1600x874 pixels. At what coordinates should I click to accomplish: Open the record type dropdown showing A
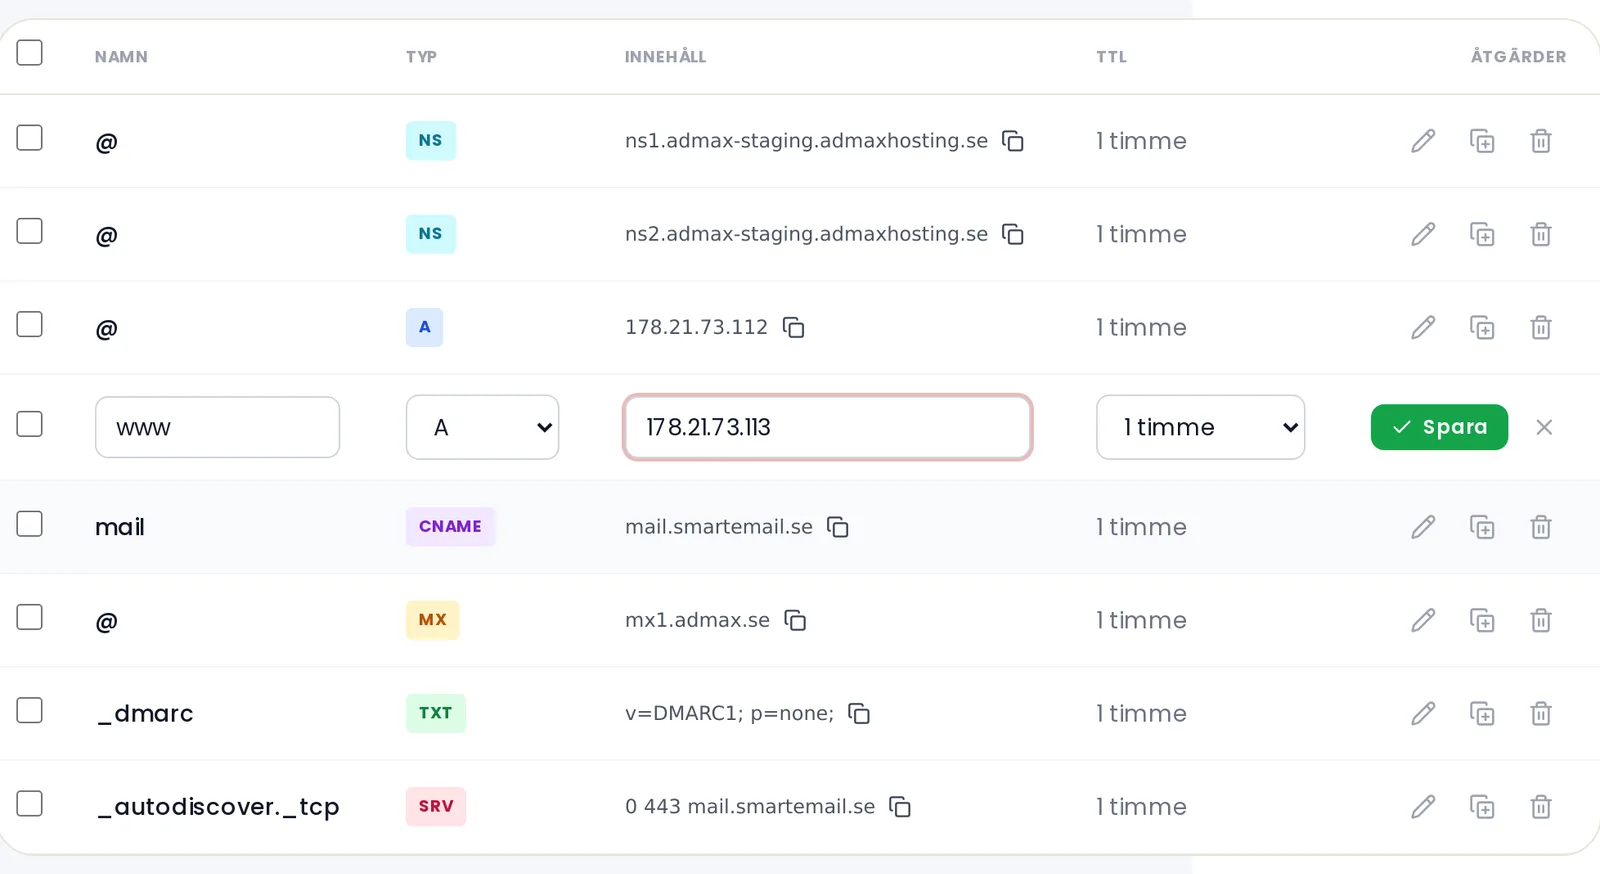482,427
